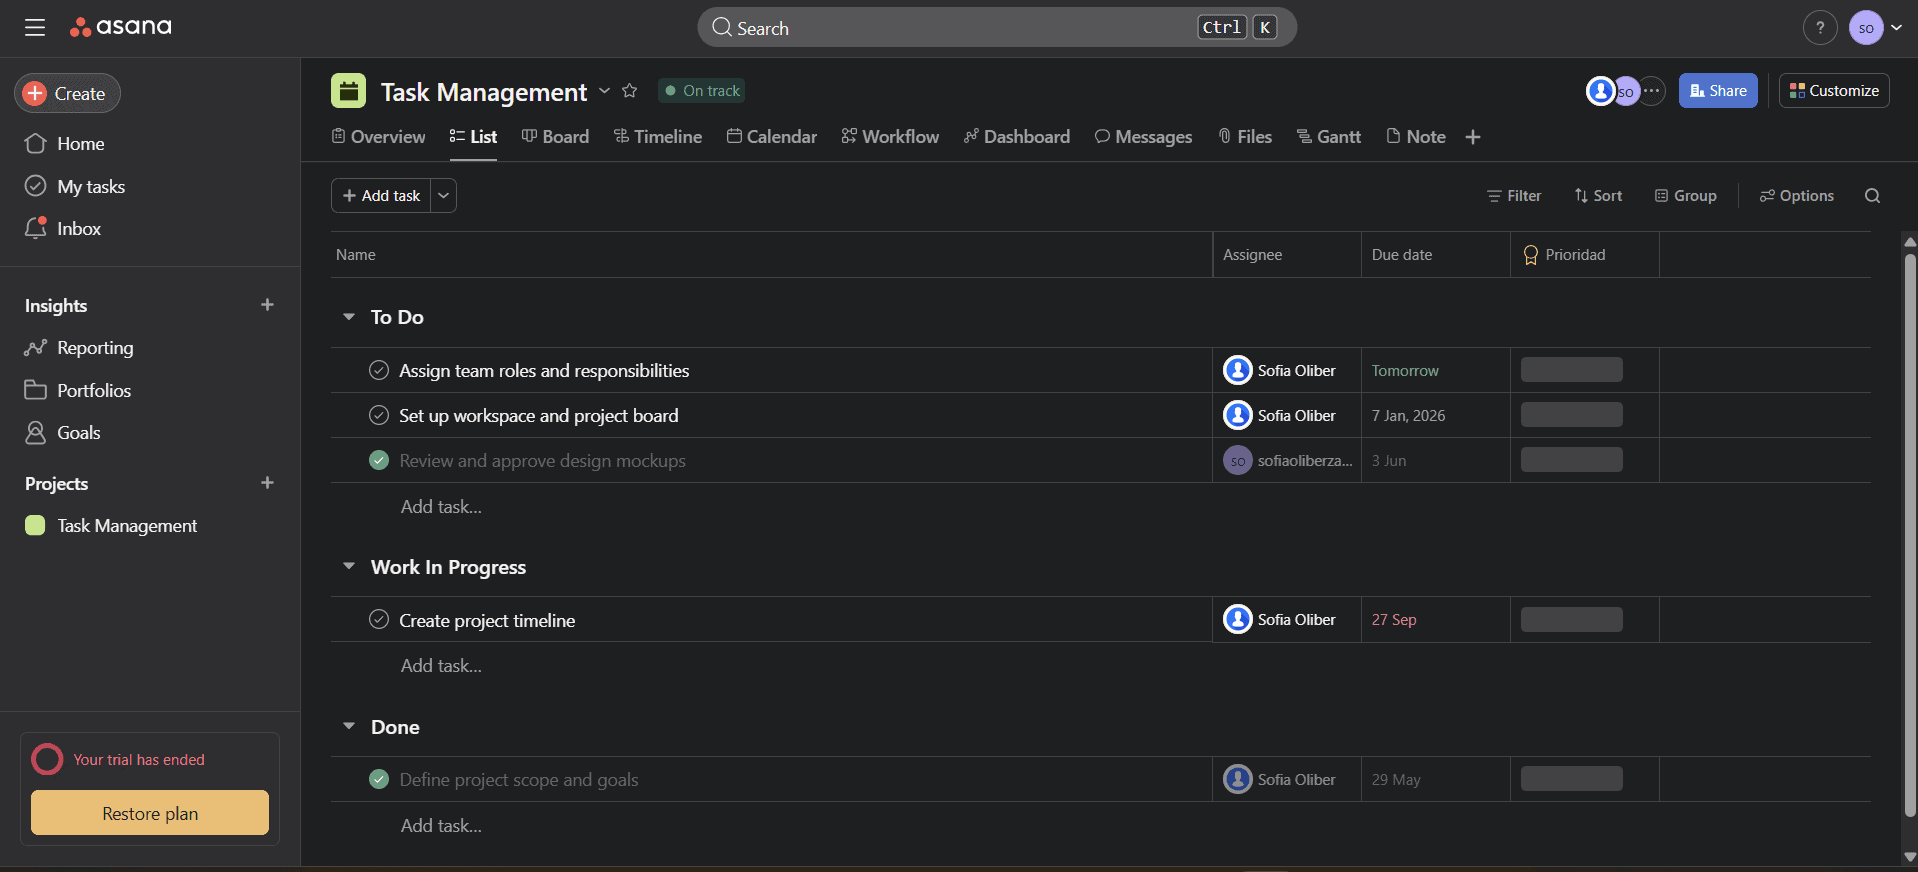
Task: Click the search magnifier icon in list toolbar
Action: 1872,196
